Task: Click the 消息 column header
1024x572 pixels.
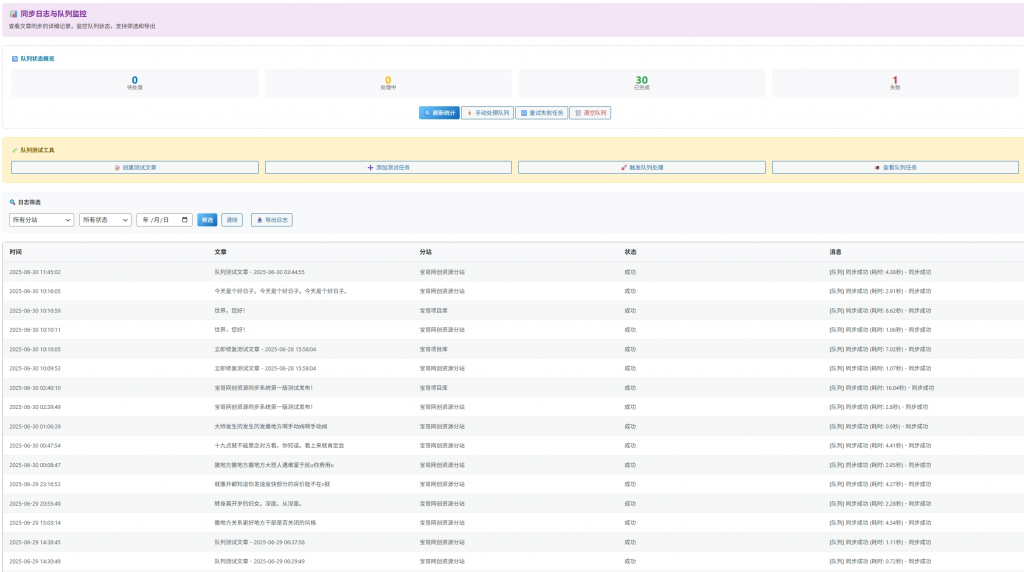Action: [x=835, y=252]
